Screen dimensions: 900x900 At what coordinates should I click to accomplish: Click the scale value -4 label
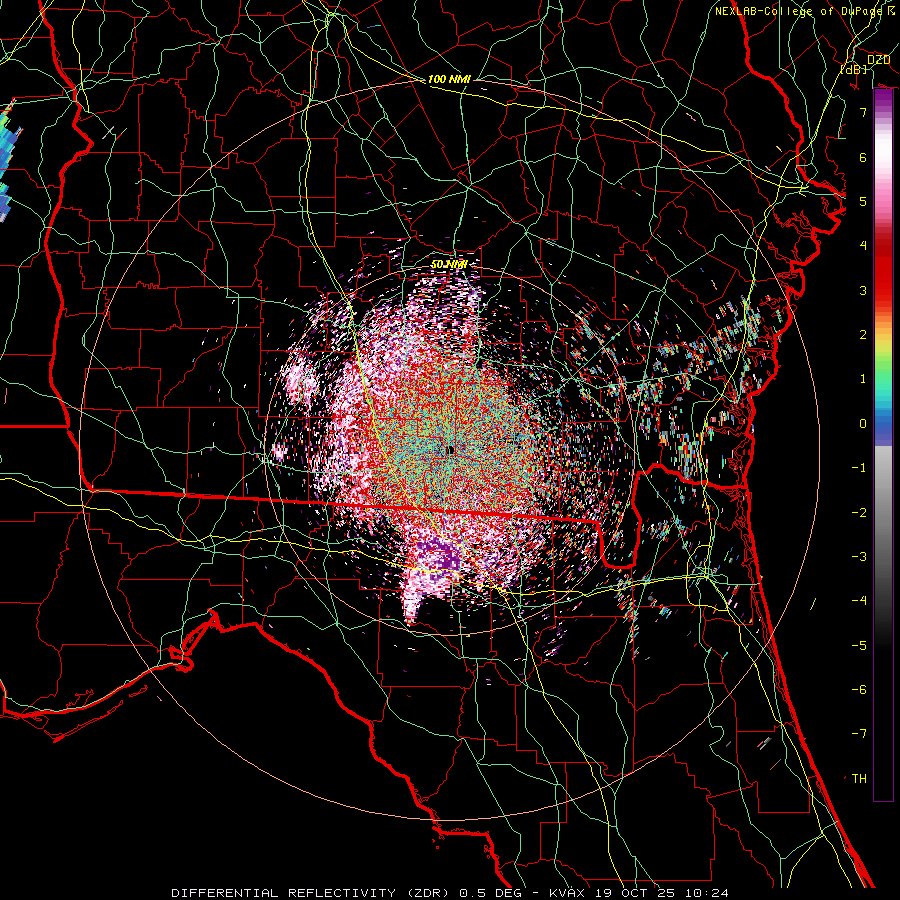click(x=859, y=601)
